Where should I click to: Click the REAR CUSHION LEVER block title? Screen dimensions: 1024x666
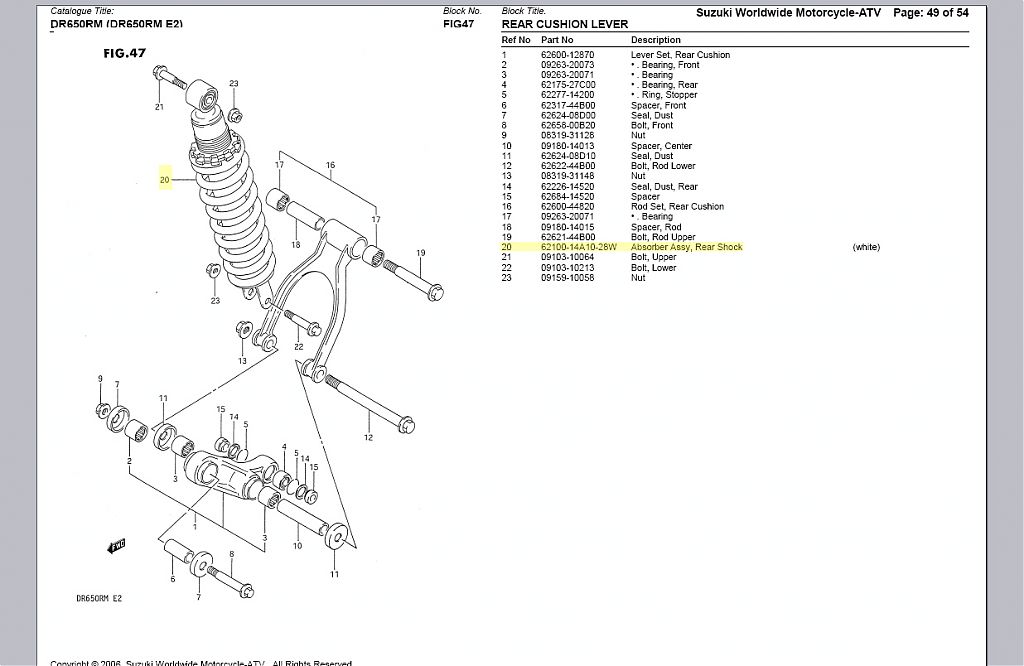pyautogui.click(x=565, y=24)
